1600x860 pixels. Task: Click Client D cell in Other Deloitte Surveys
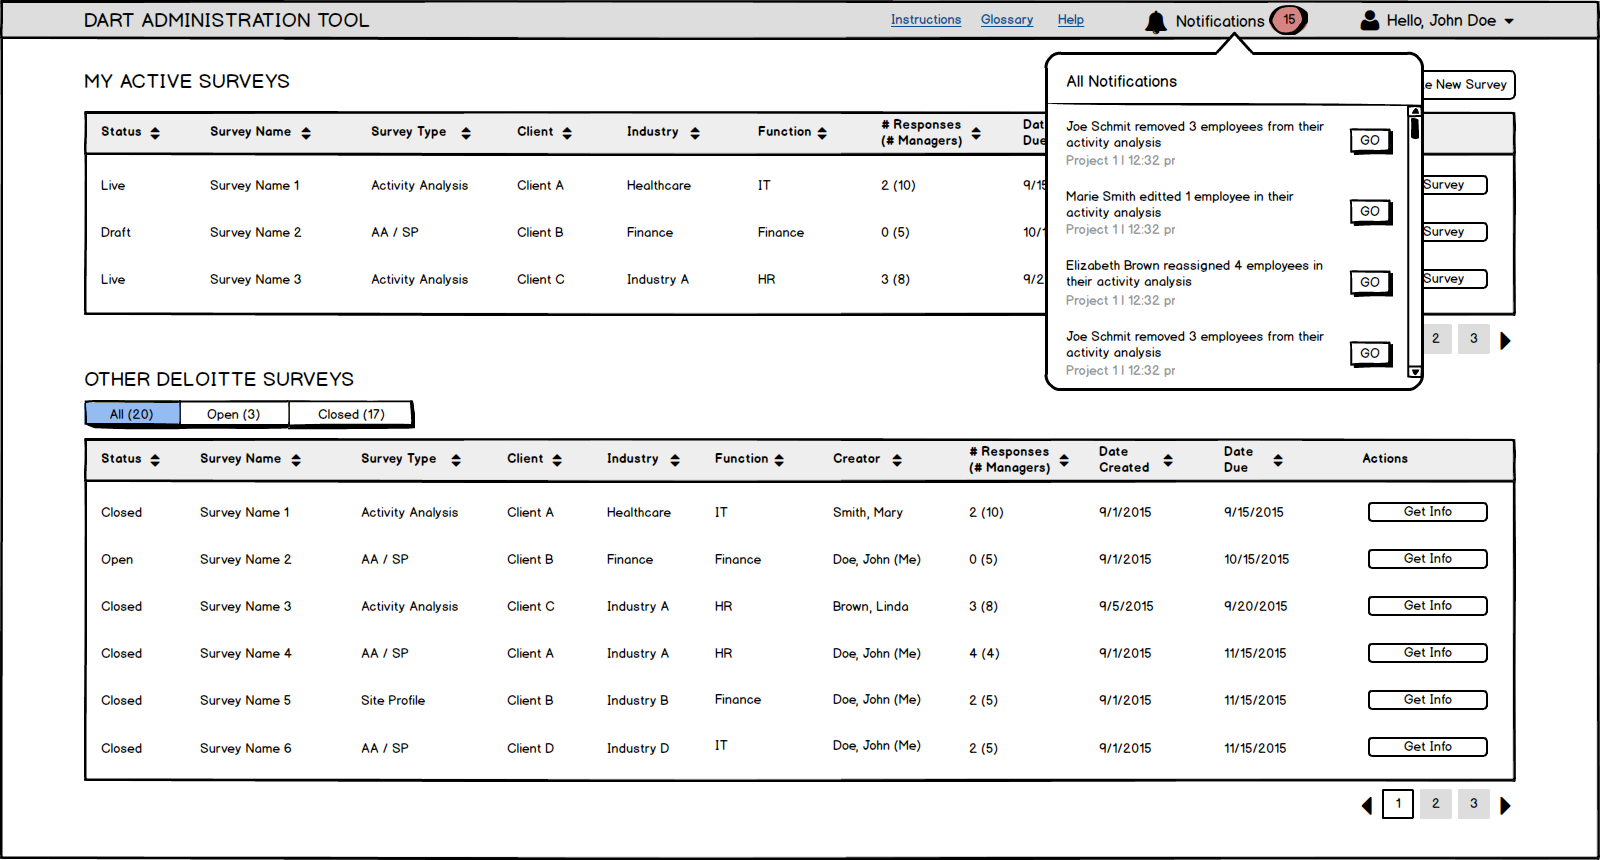click(x=530, y=749)
